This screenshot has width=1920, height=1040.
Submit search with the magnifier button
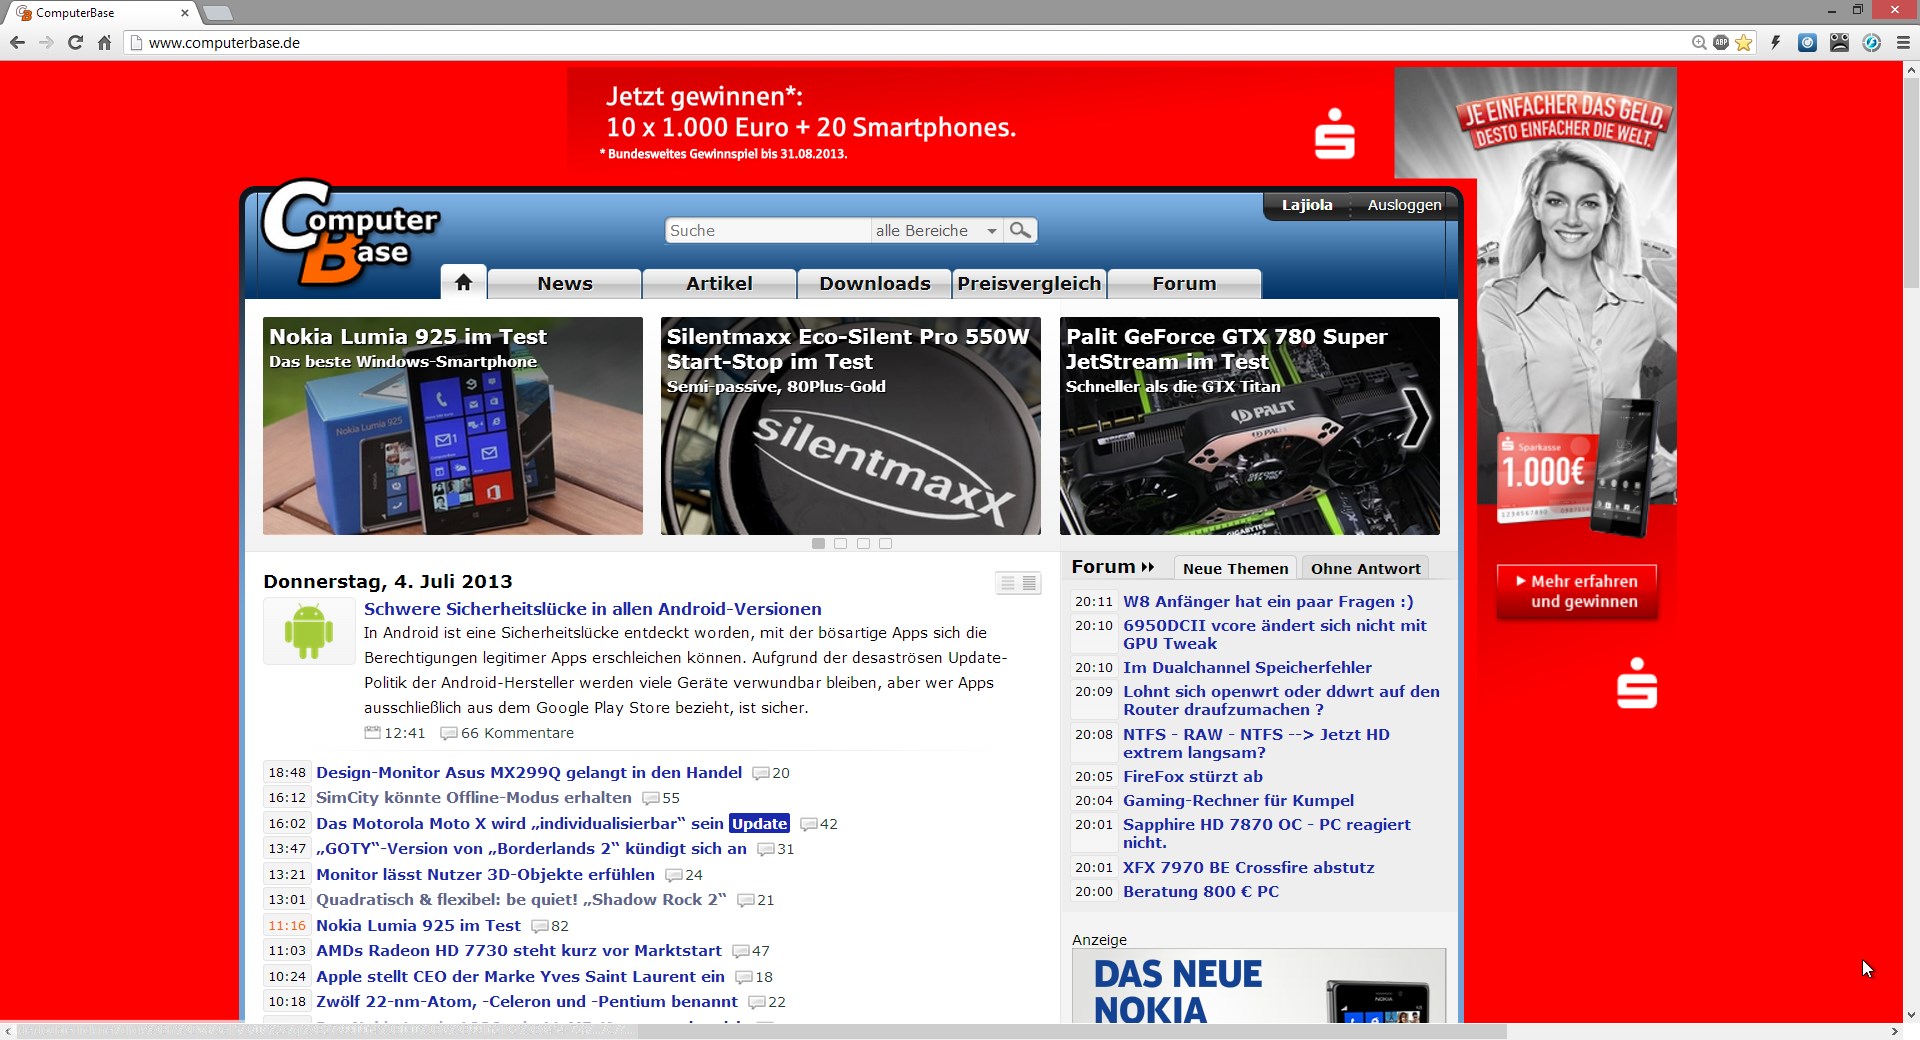[1020, 231]
